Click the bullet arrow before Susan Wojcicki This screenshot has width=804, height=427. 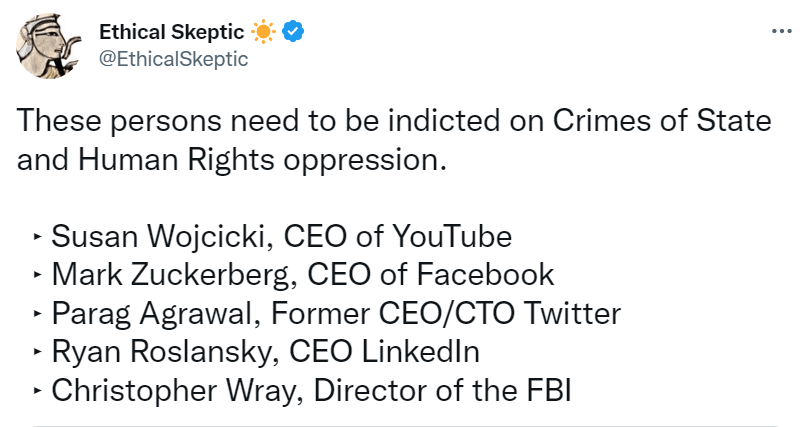click(x=37, y=238)
